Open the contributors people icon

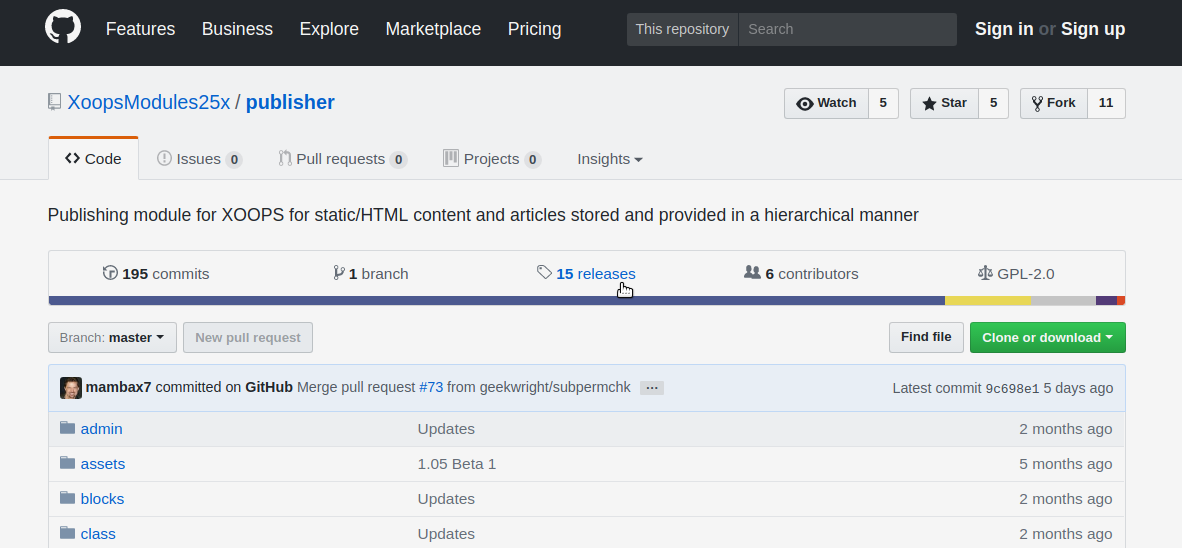click(752, 273)
